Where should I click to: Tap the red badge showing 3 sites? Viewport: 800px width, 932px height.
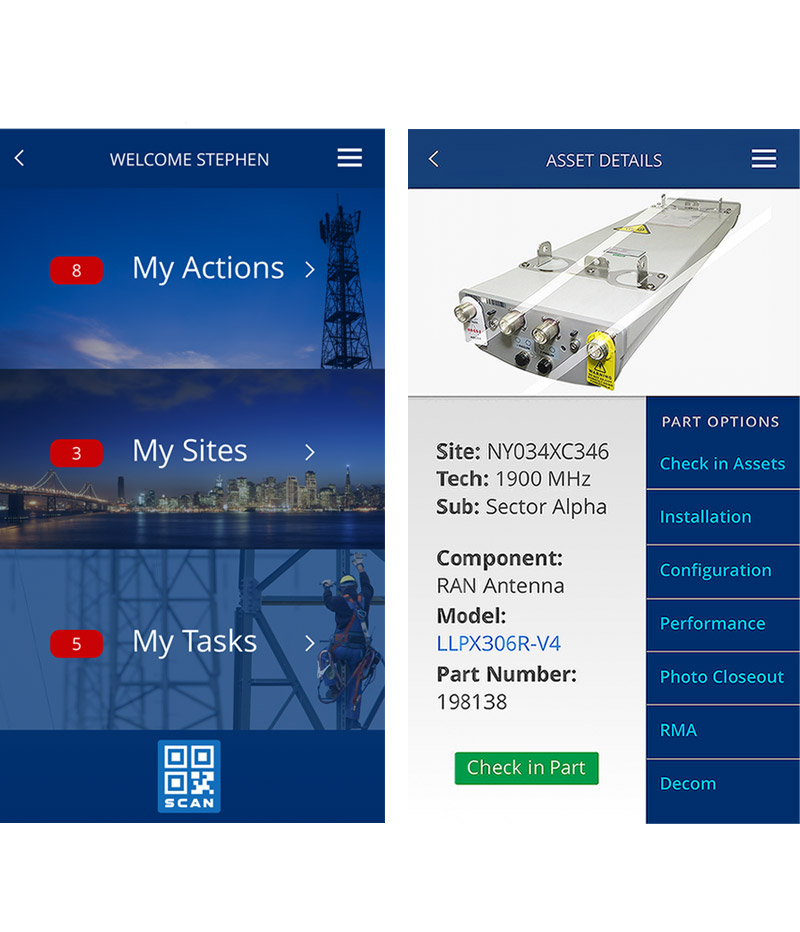click(77, 453)
